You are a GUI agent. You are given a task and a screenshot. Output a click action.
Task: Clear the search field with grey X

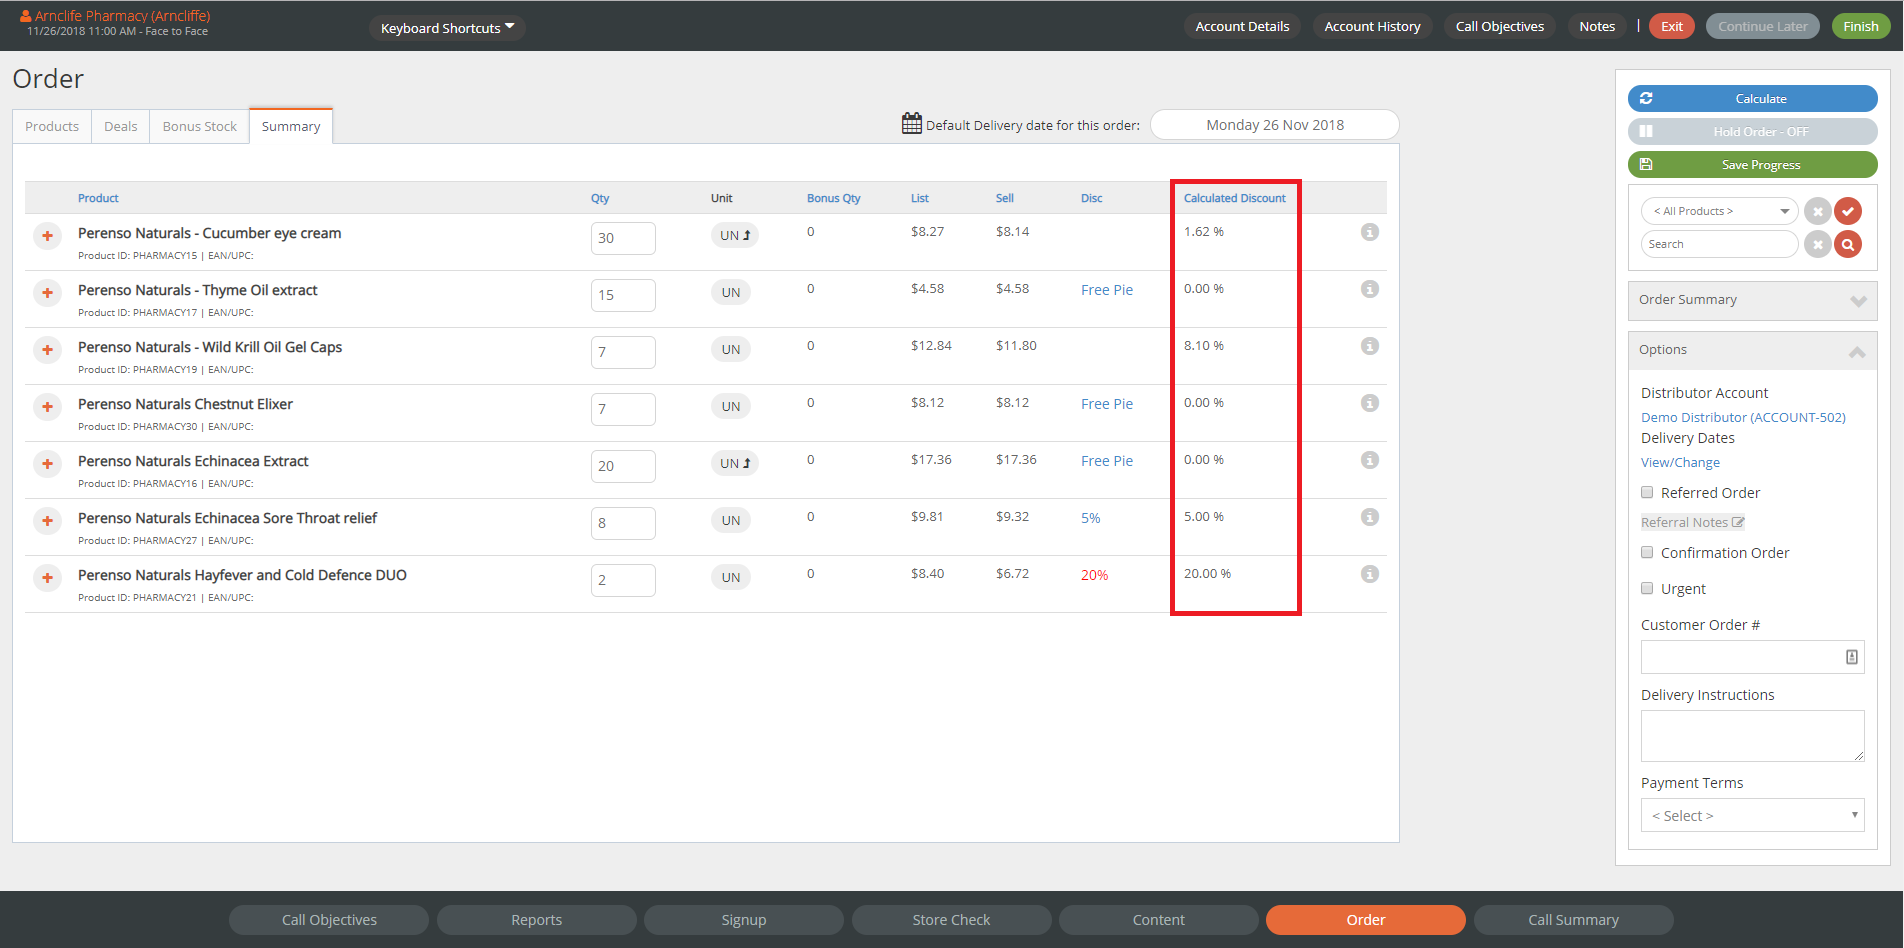tap(1818, 244)
